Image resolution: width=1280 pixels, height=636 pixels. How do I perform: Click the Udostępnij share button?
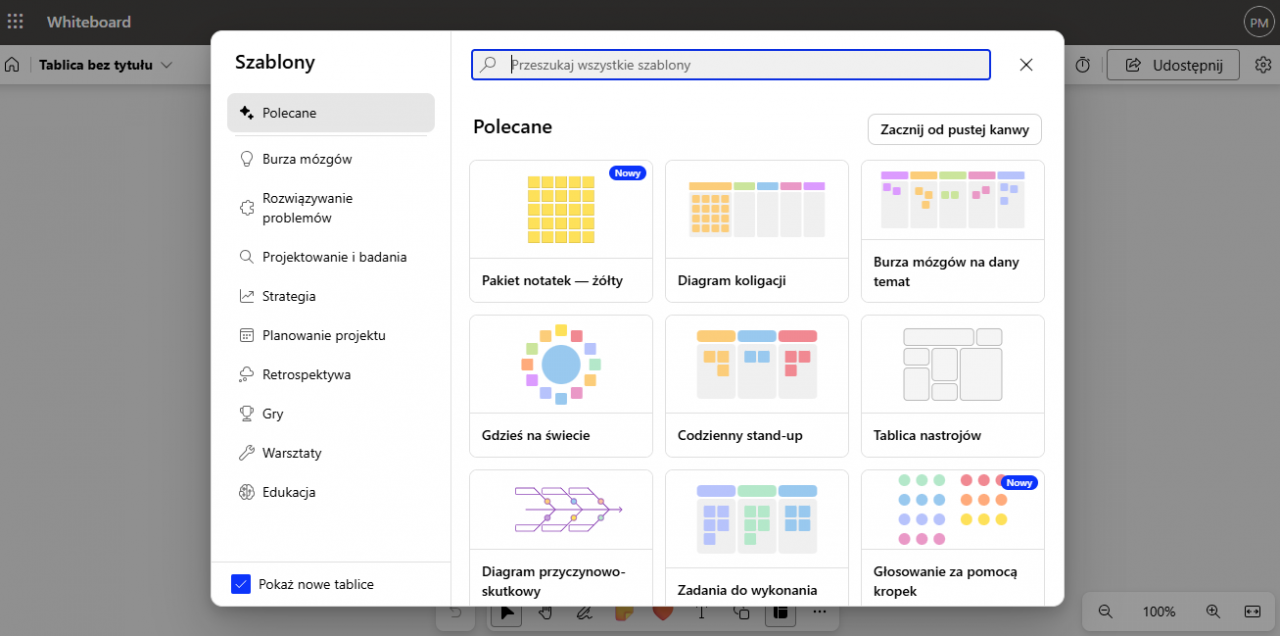click(1173, 65)
